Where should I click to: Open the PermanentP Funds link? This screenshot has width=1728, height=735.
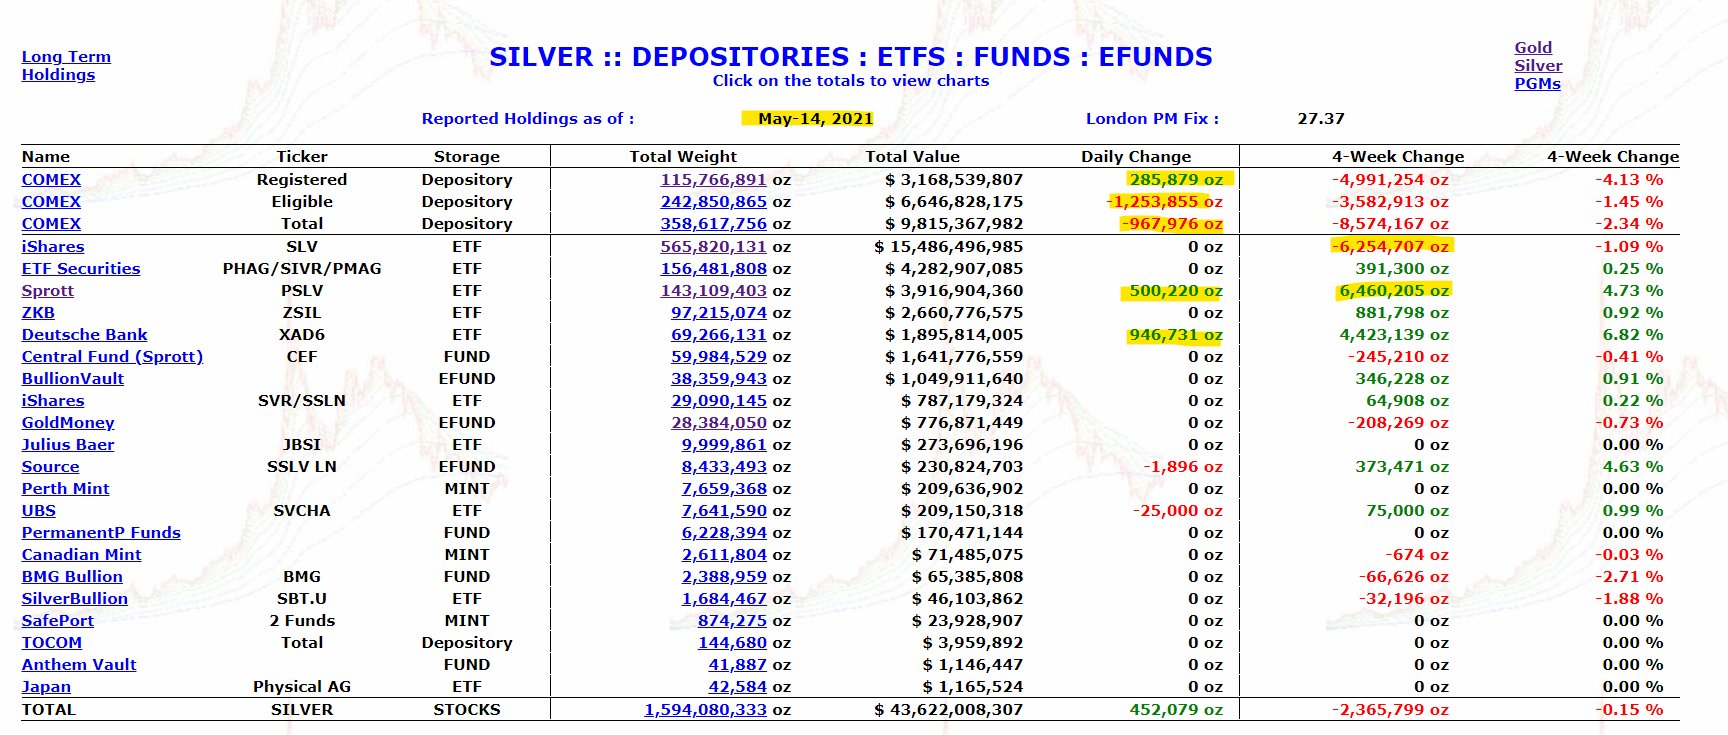pos(101,532)
